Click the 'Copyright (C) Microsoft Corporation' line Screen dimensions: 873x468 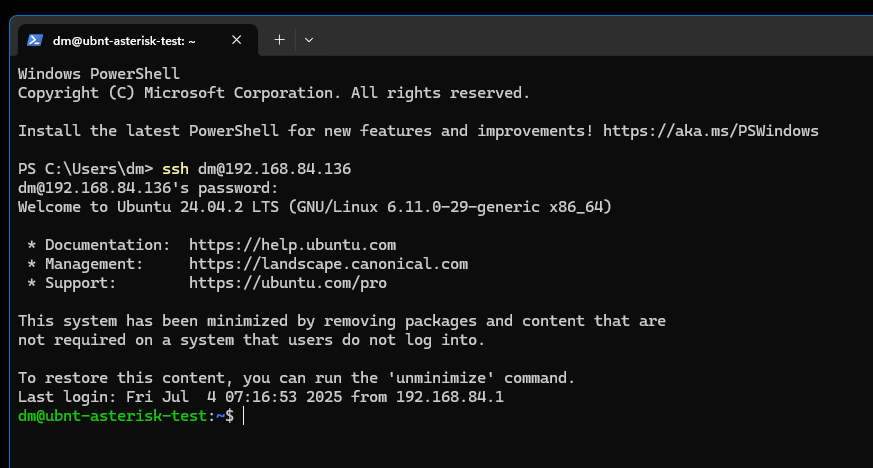274,93
